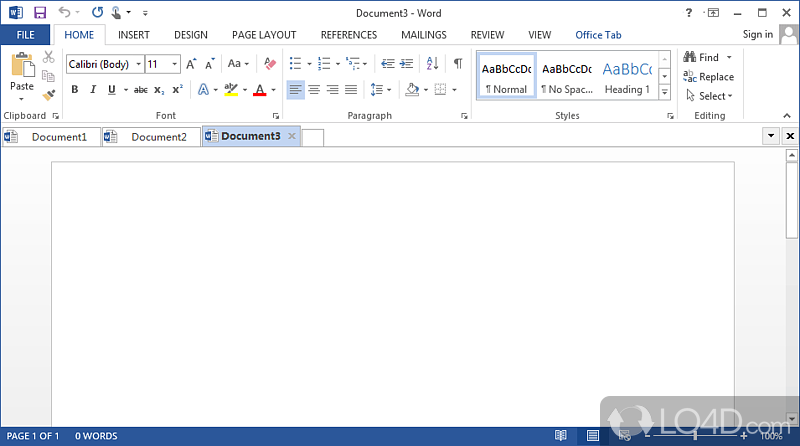This screenshot has width=800, height=446.
Task: Click the Find button
Action: (708, 57)
